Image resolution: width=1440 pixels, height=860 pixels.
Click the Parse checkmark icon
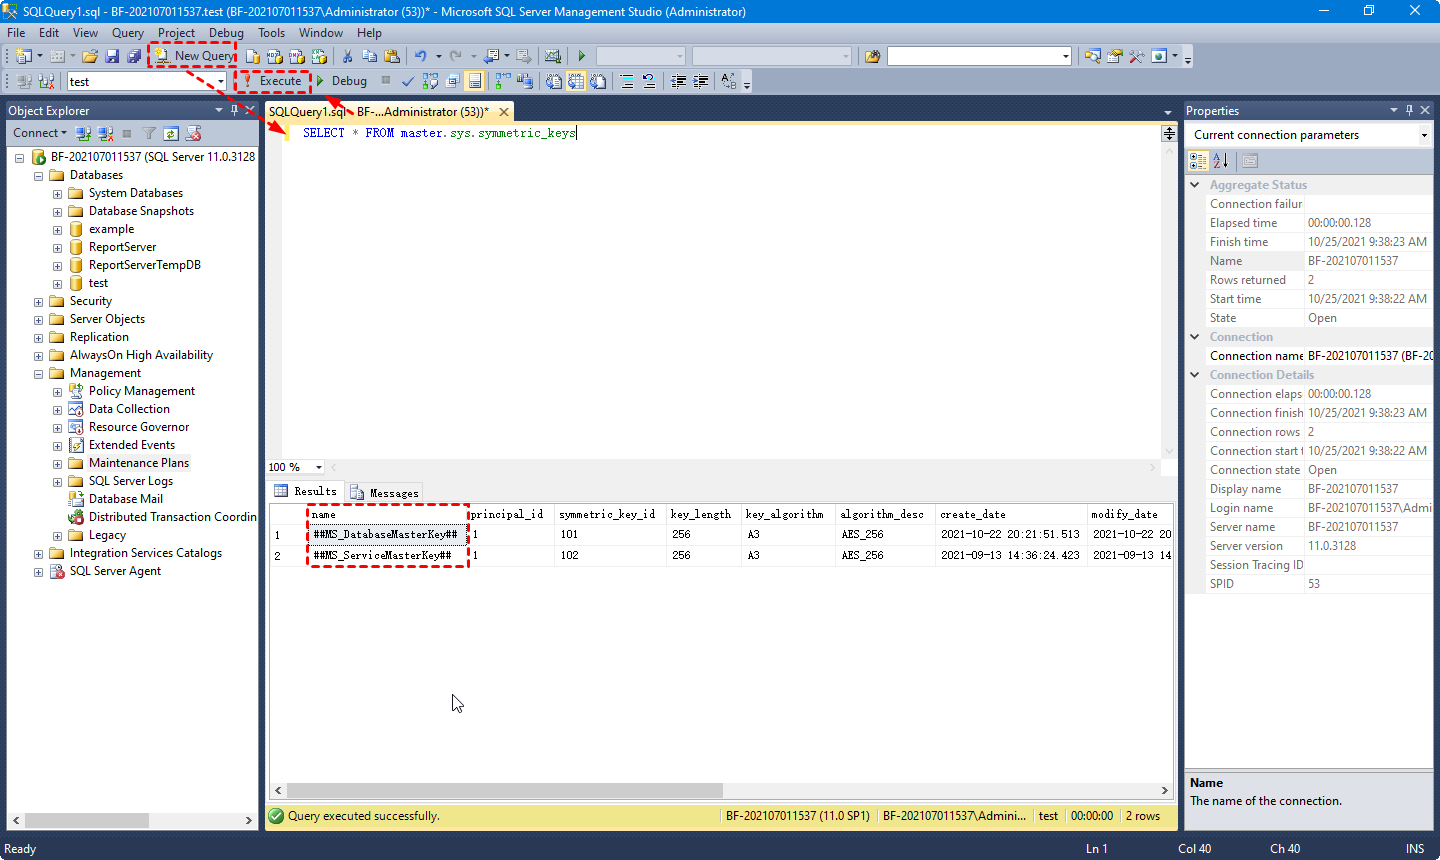coord(408,81)
